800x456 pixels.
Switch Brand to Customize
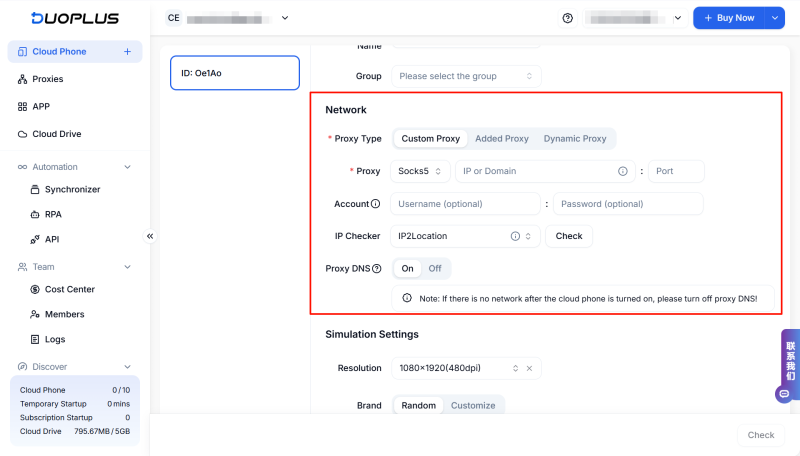coord(473,406)
